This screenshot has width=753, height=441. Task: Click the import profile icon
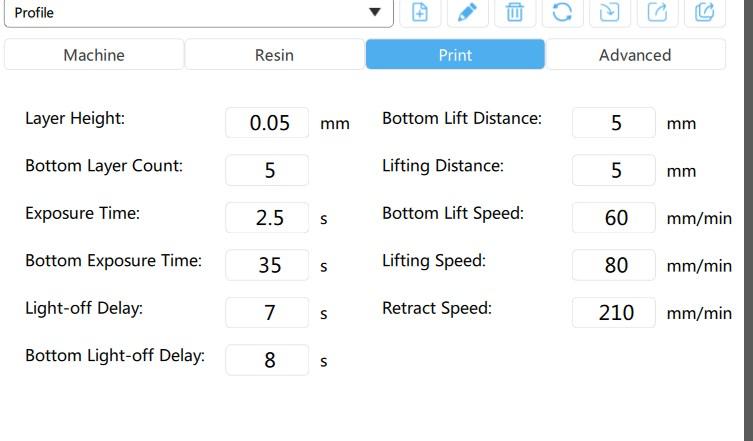[610, 12]
